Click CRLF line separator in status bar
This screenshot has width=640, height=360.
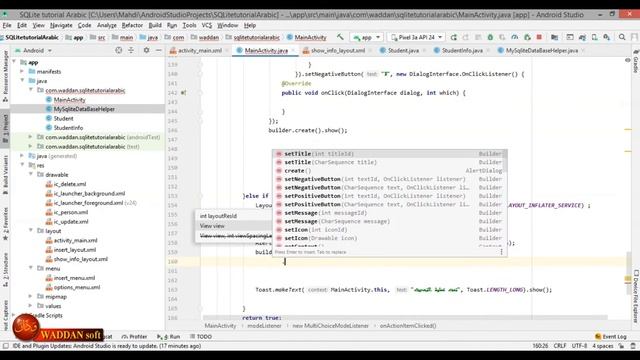click(x=560, y=346)
